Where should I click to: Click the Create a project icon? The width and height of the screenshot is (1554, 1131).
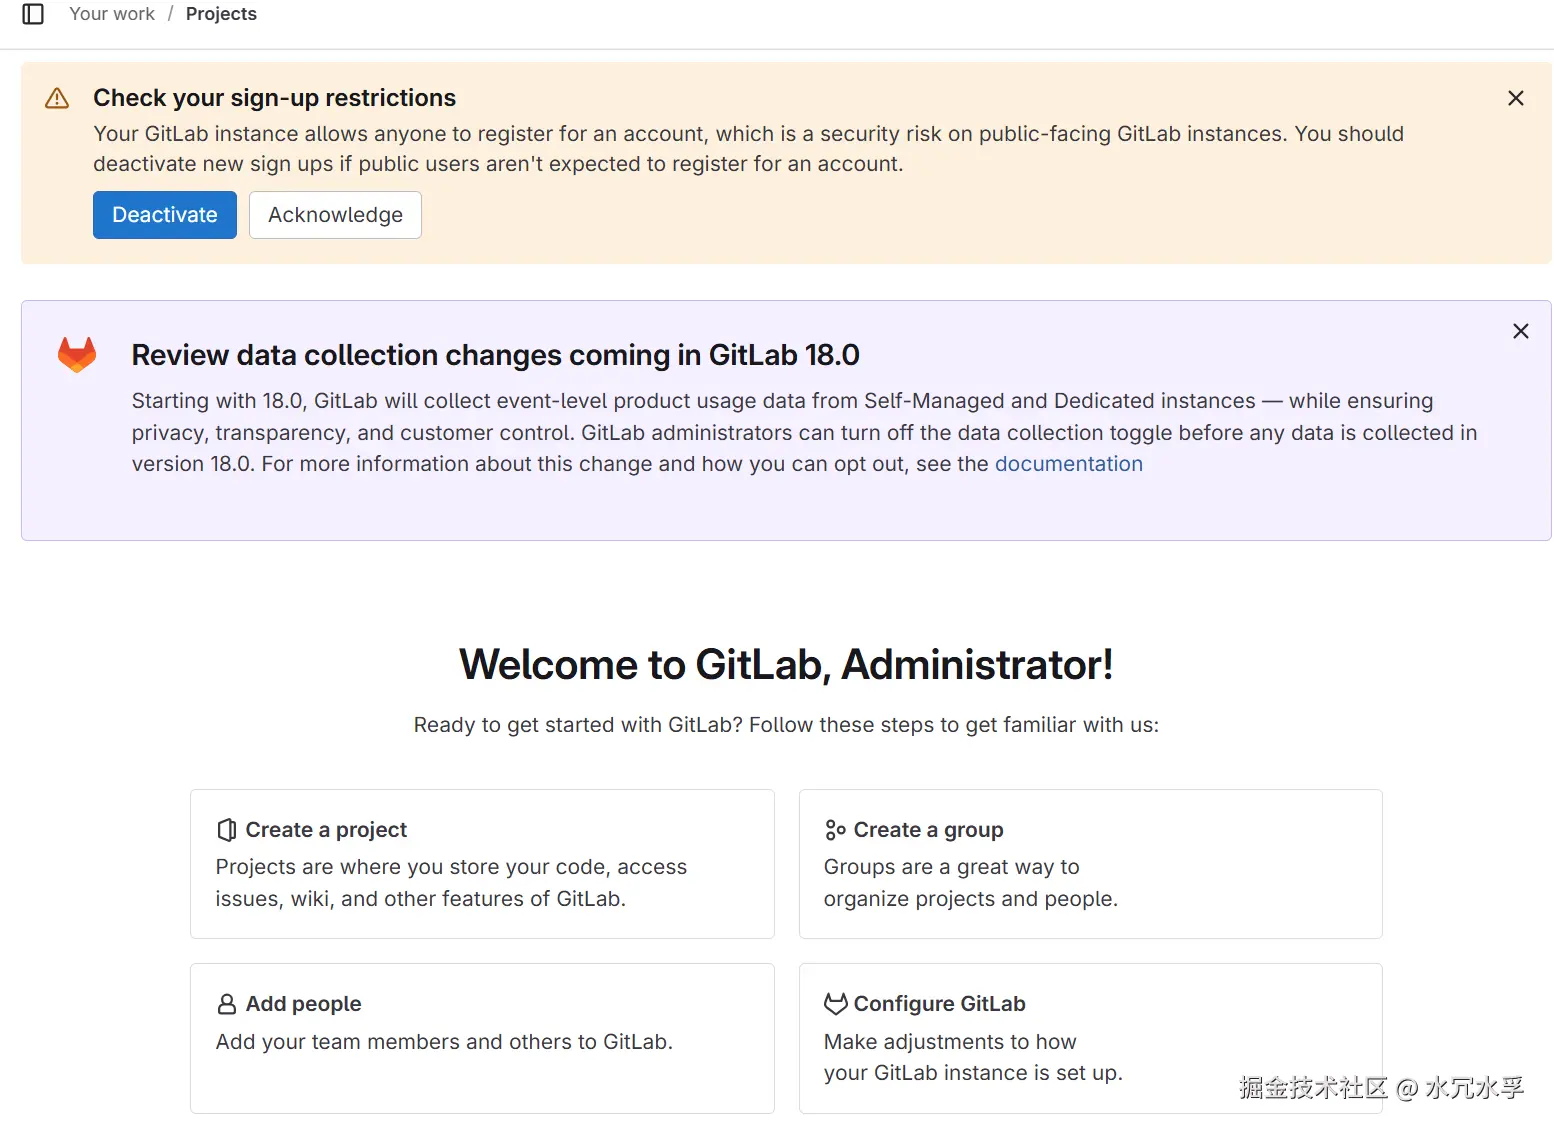click(x=227, y=830)
